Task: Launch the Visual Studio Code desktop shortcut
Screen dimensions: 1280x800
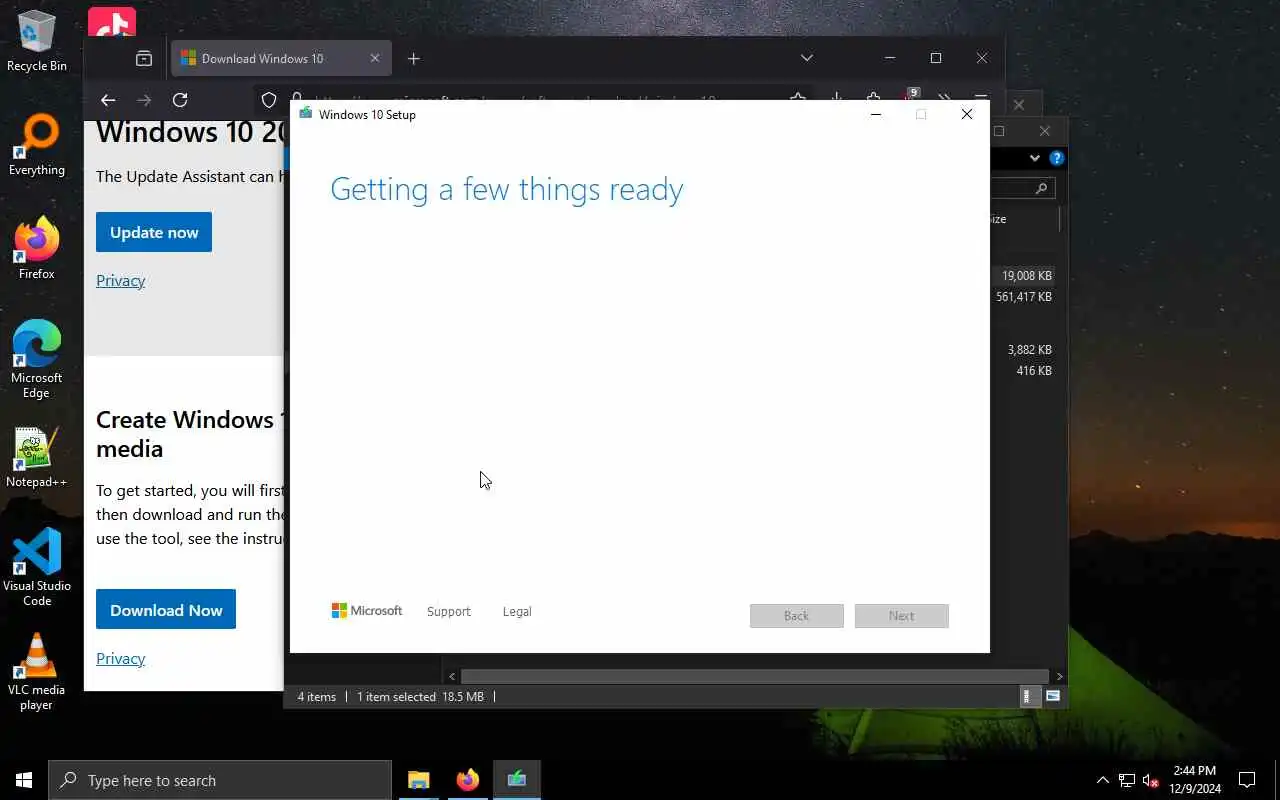Action: click(37, 567)
